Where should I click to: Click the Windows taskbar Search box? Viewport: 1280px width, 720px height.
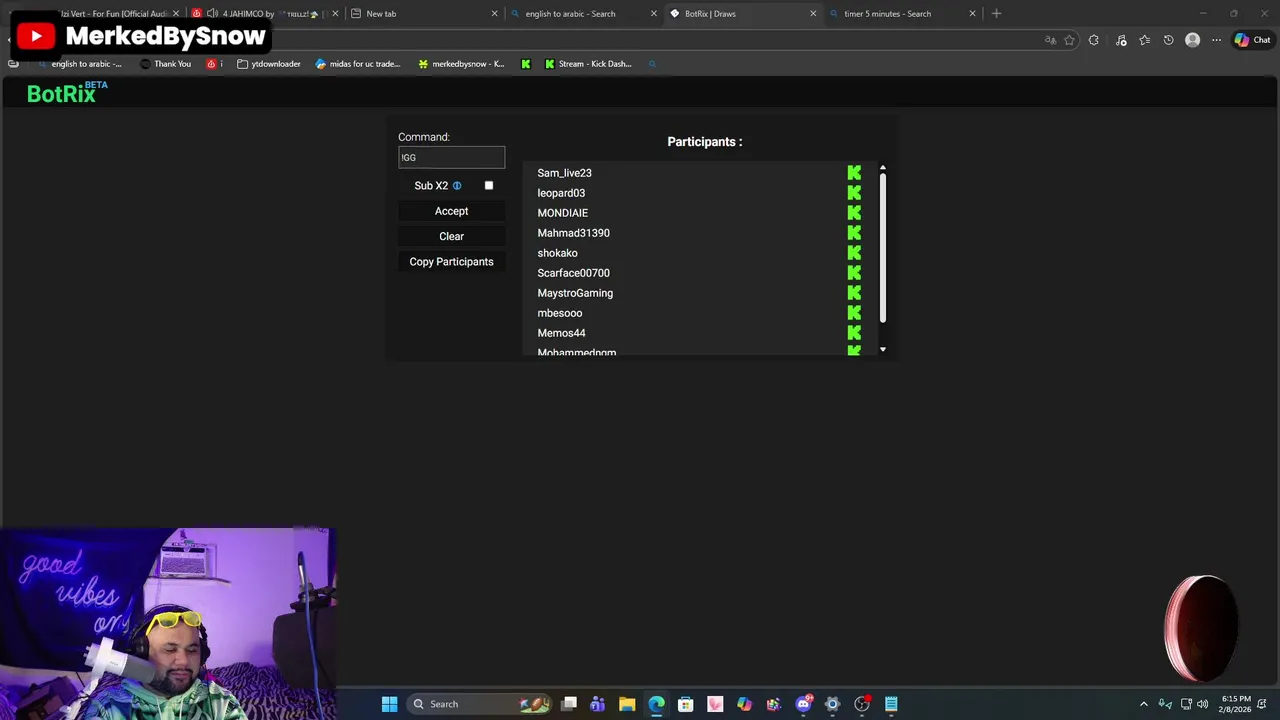(x=480, y=704)
